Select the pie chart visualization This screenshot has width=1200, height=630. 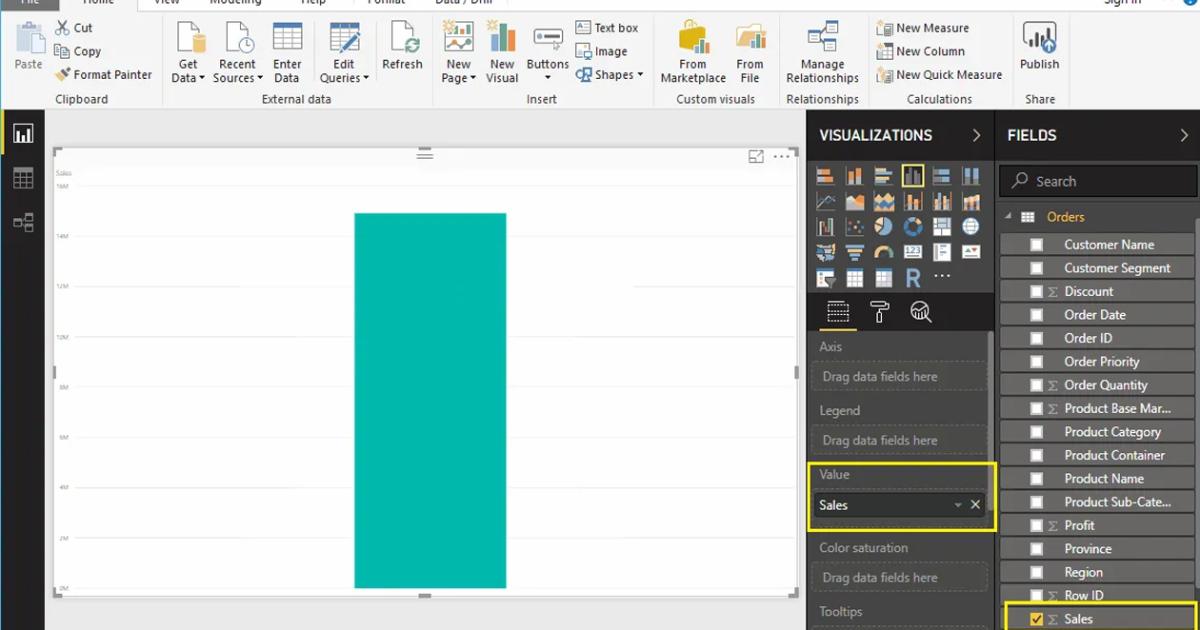pyautogui.click(x=884, y=226)
